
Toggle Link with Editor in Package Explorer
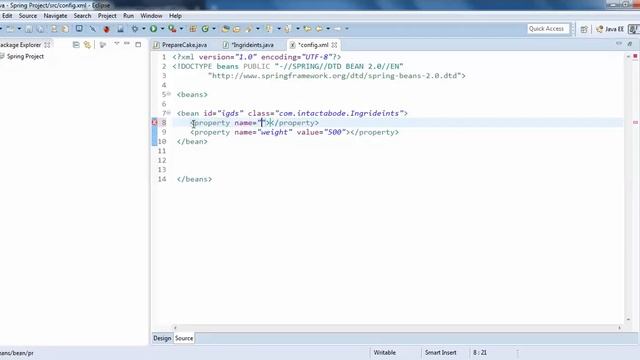[87, 44]
